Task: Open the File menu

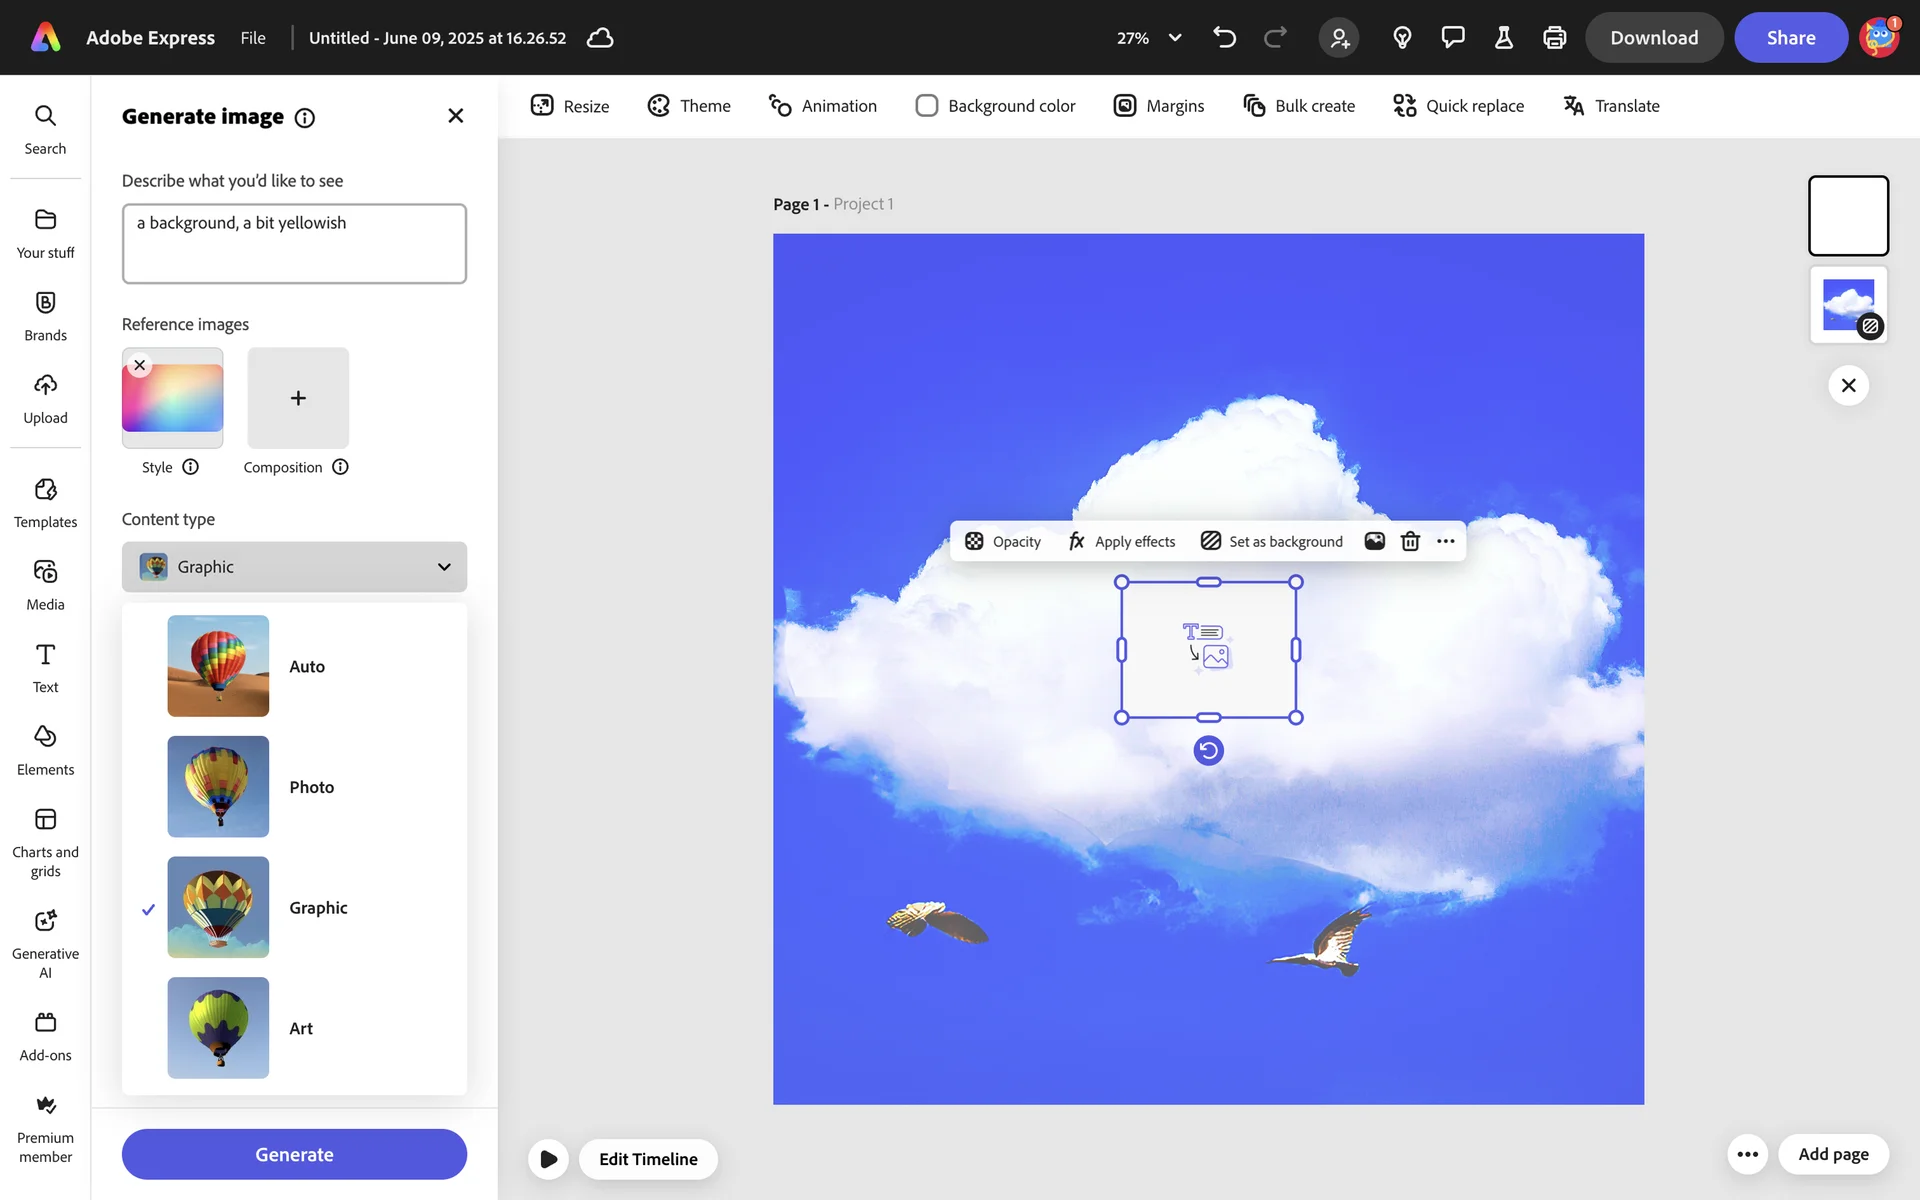Action: [x=253, y=38]
